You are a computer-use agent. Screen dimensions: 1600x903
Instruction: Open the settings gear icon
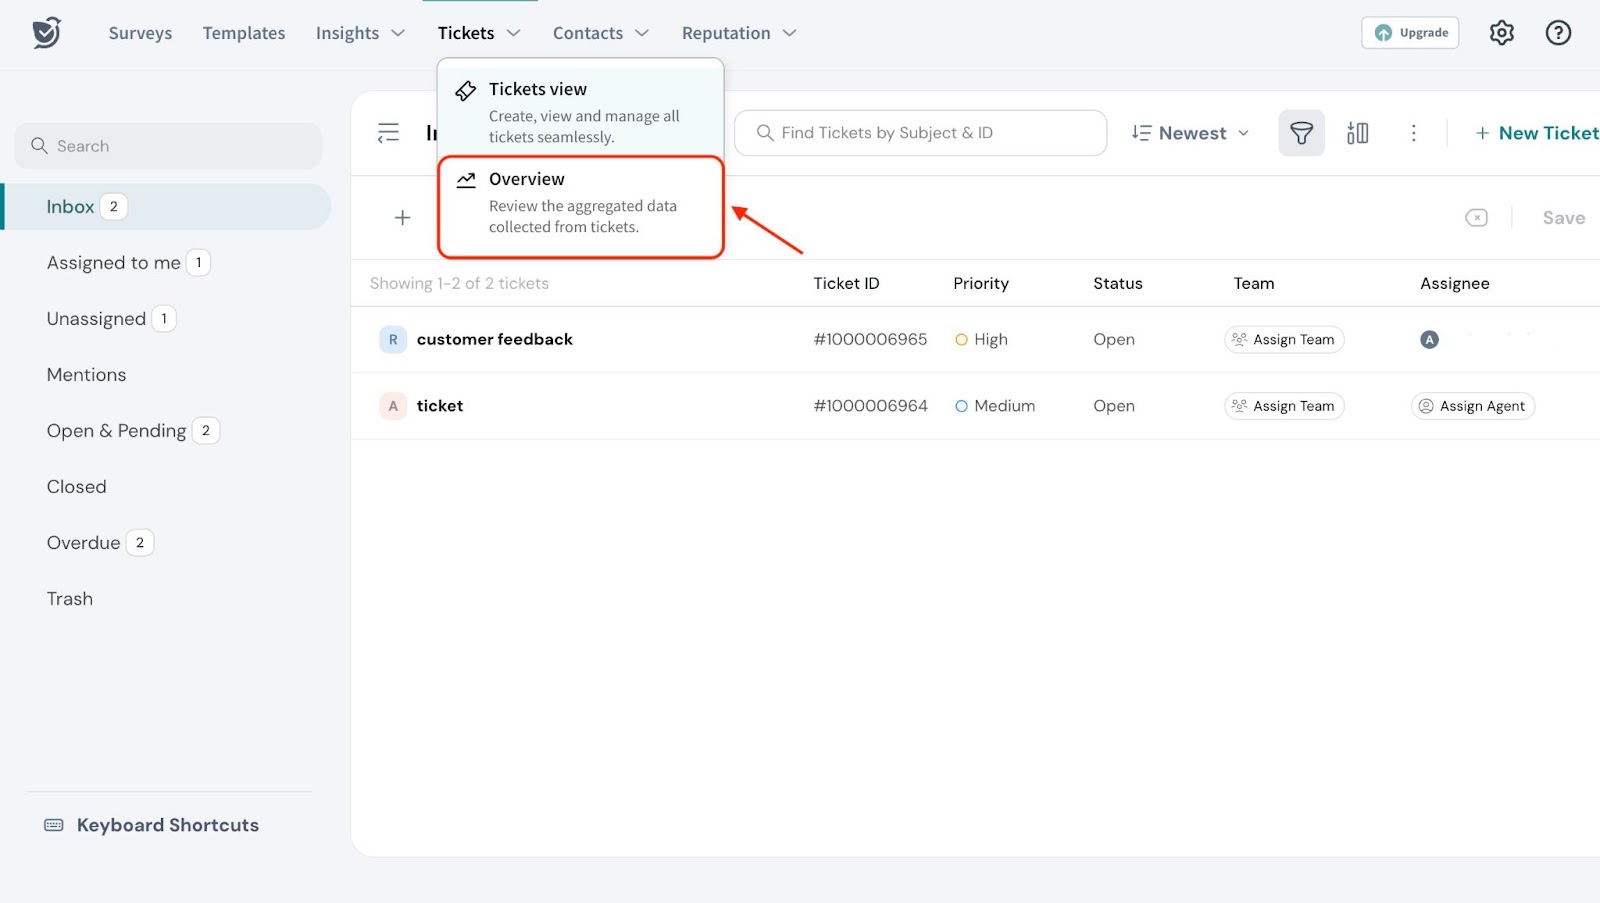[x=1501, y=33]
